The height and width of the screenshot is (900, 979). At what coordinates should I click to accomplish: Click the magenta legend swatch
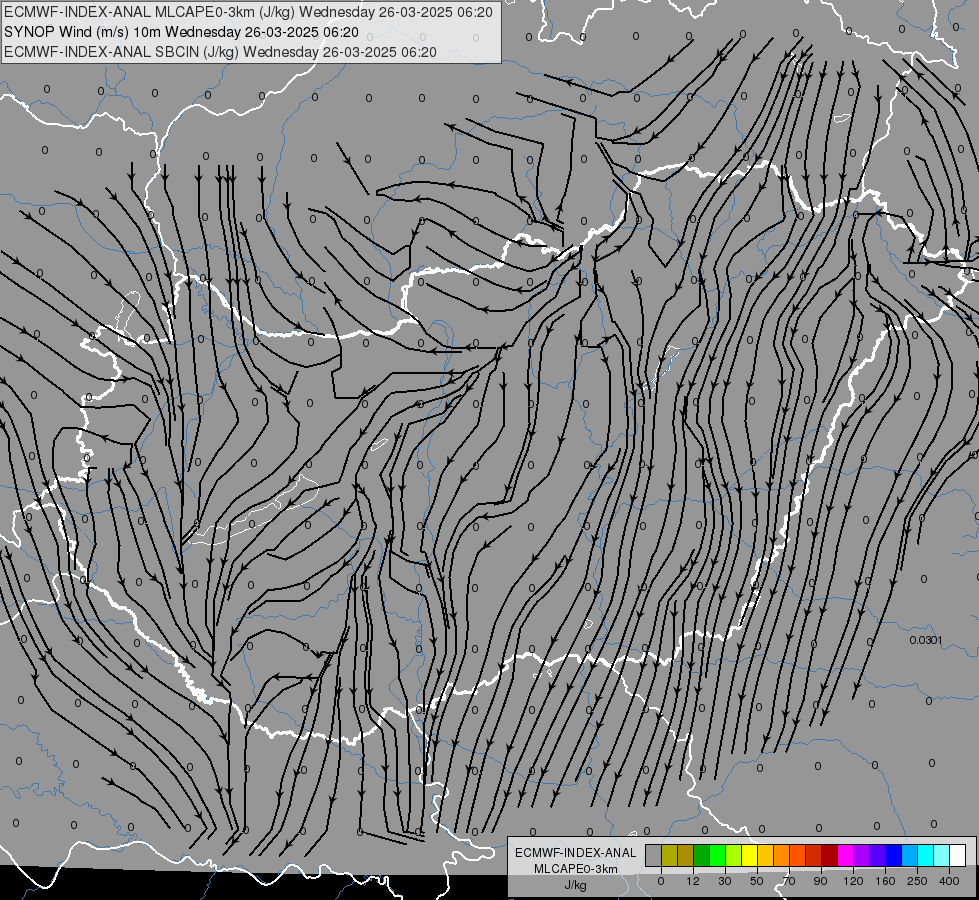846,855
